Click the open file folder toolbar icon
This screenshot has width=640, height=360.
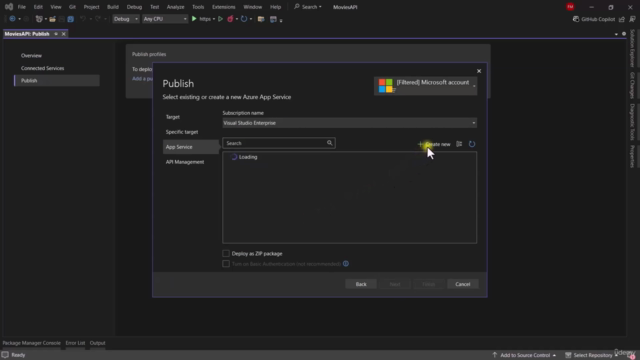click(x=52, y=19)
